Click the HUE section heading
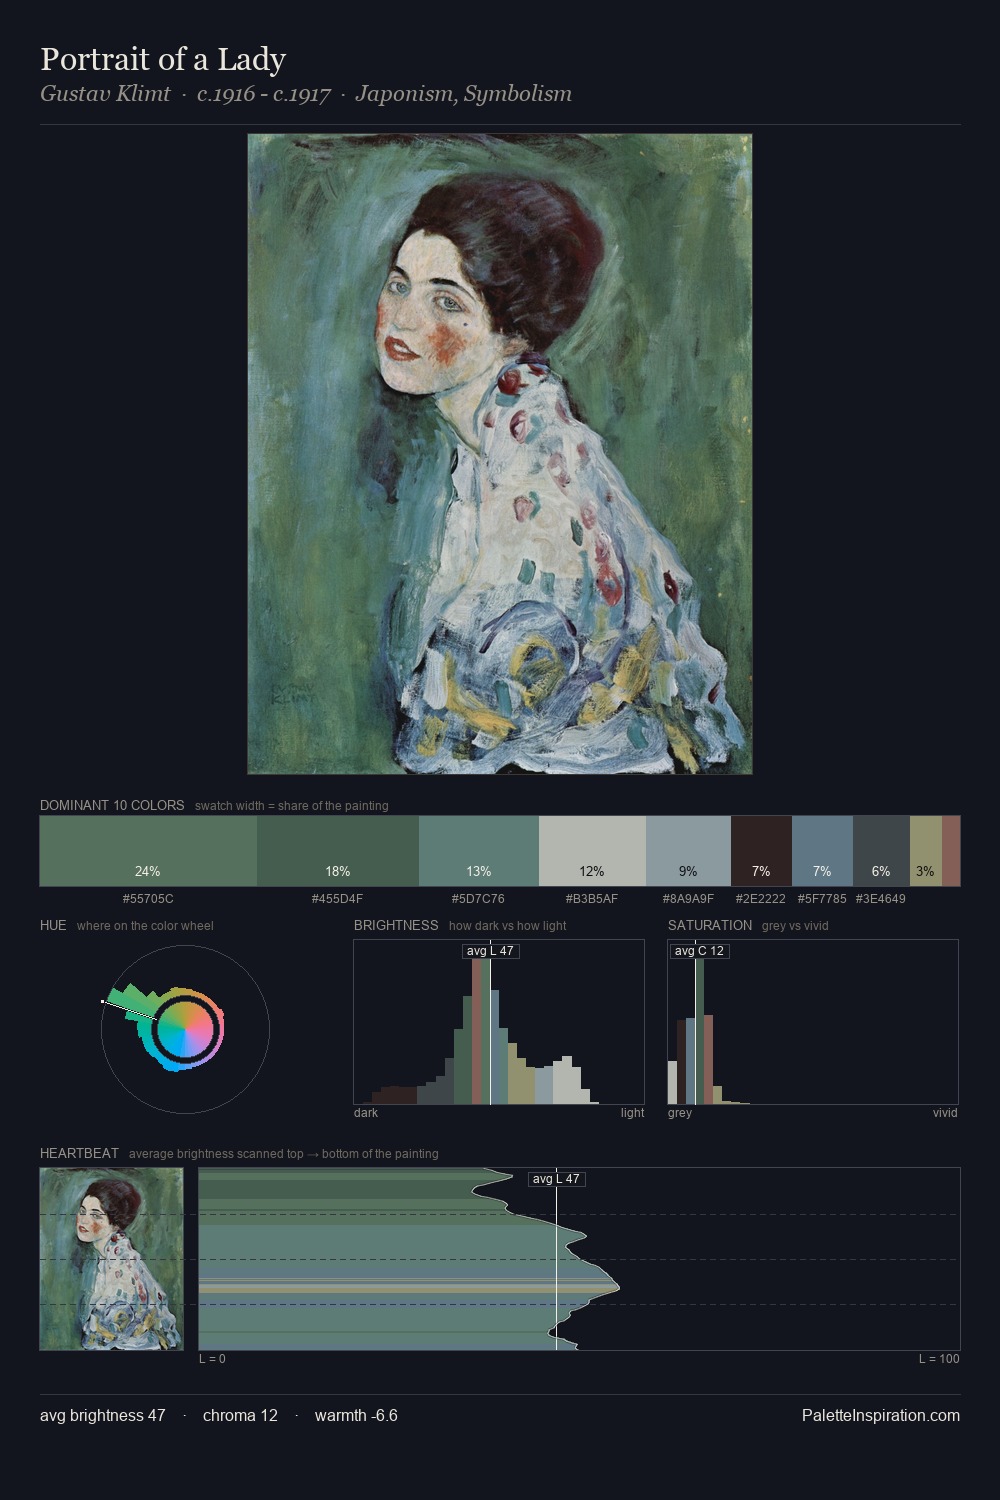1000x1500 pixels. tap(53, 925)
